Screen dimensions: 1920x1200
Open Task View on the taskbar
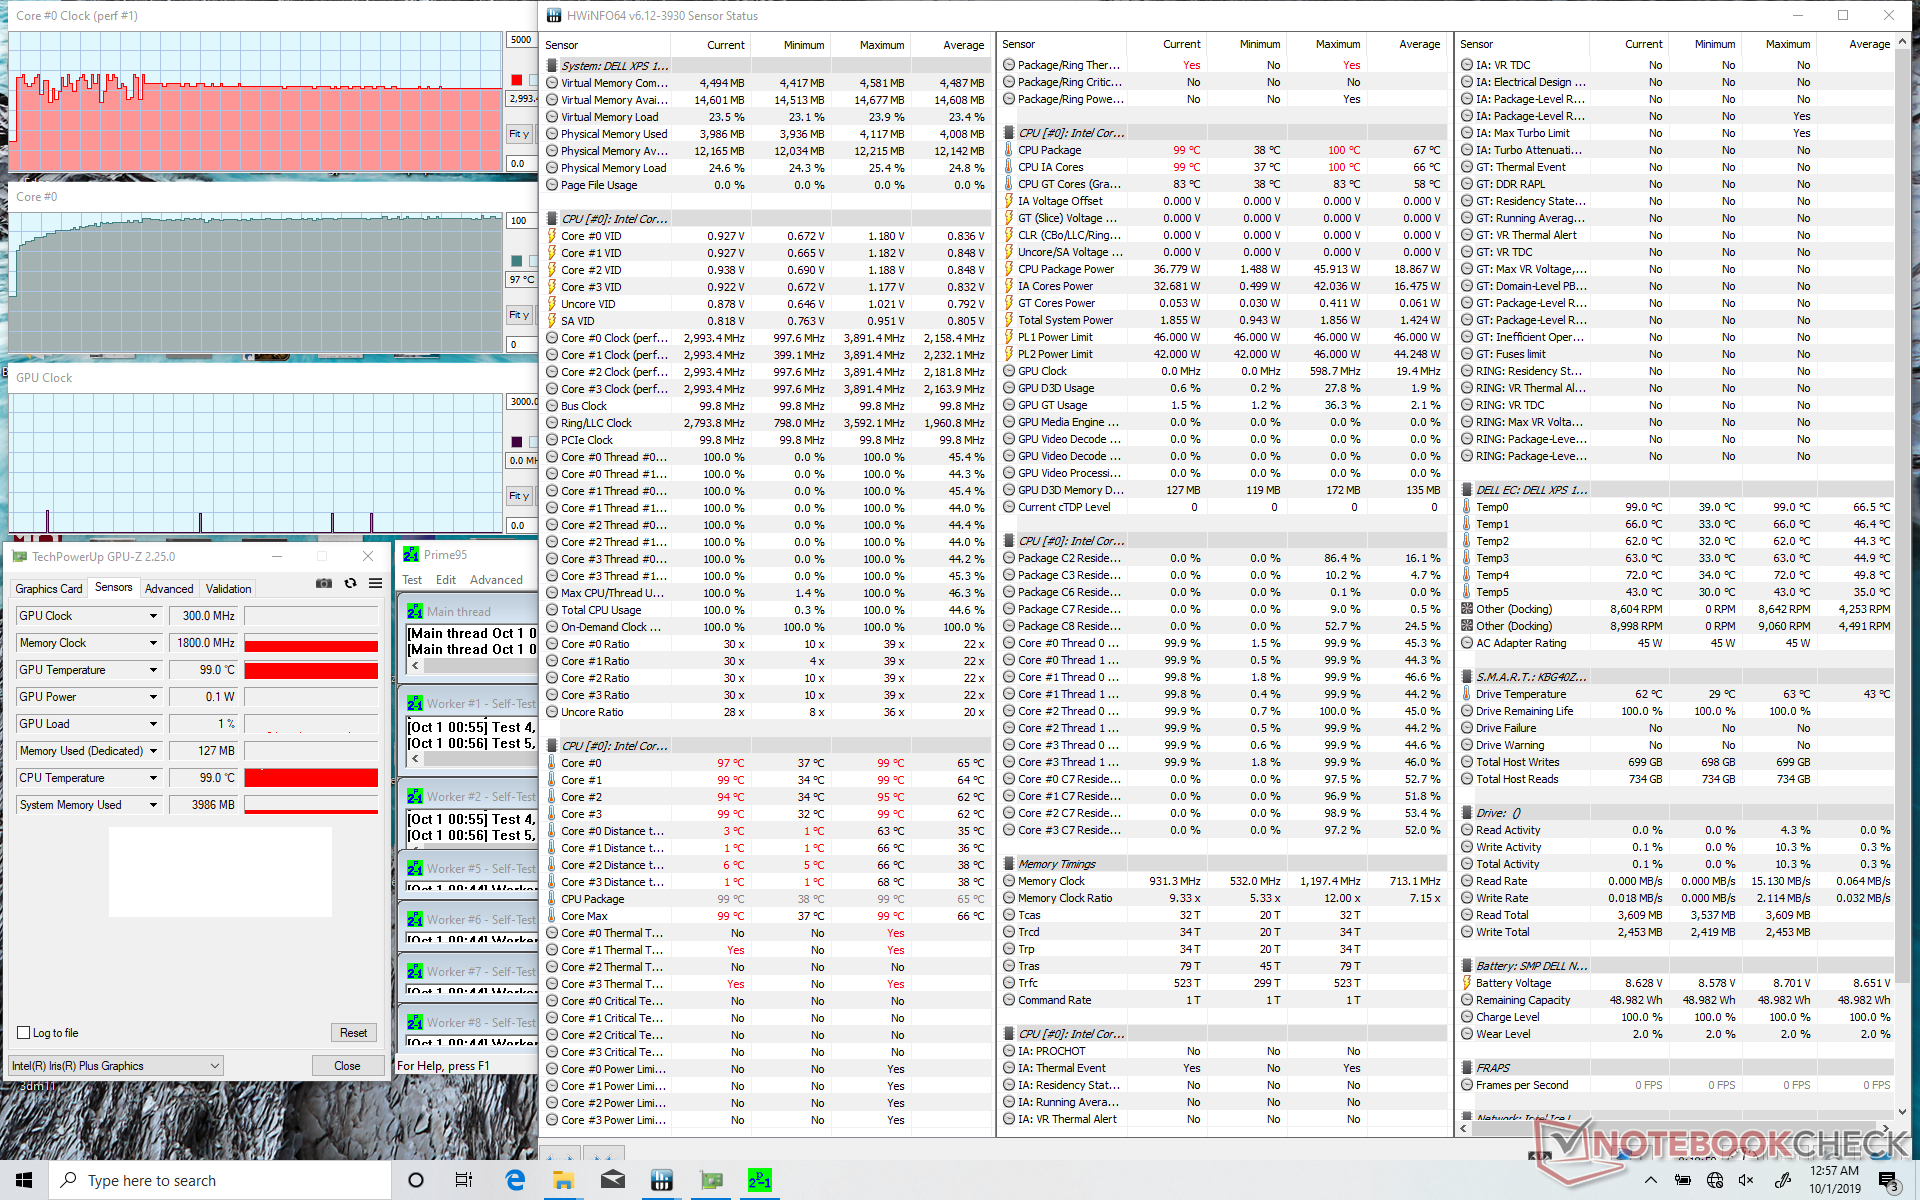click(x=464, y=1180)
